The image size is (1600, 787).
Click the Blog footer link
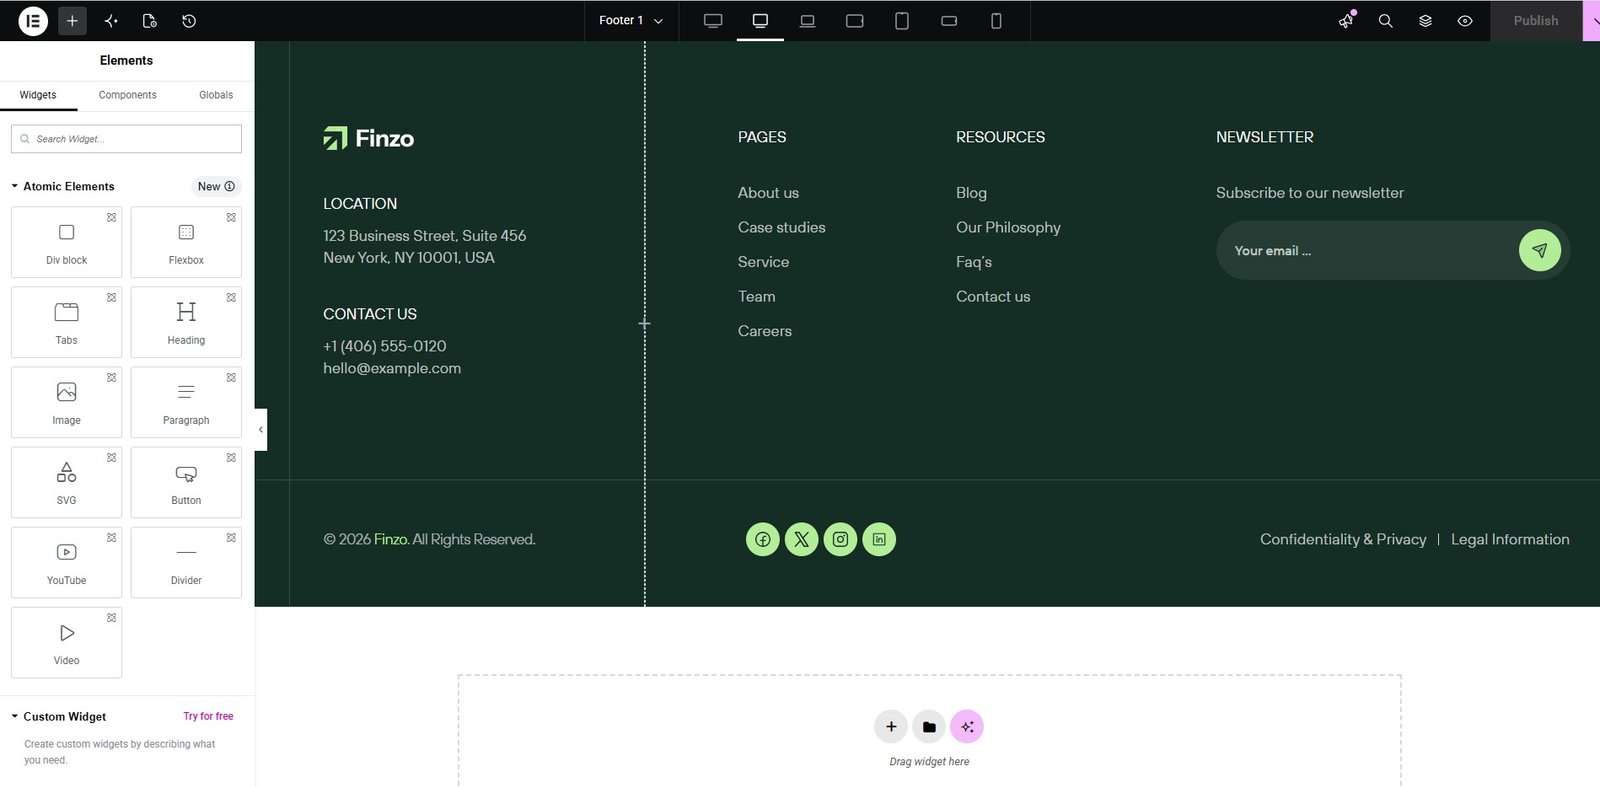pos(971,193)
